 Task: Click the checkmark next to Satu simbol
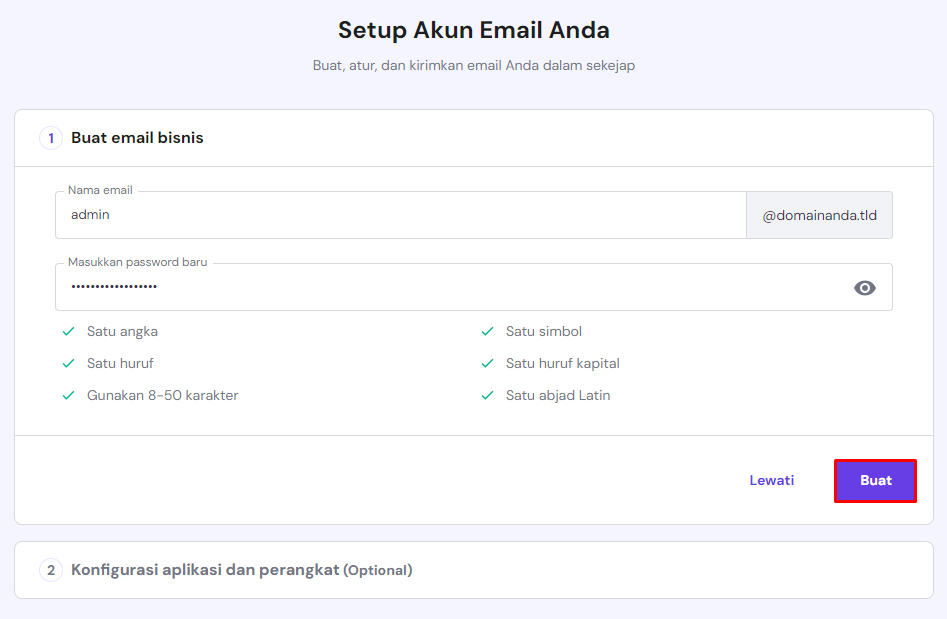point(487,331)
